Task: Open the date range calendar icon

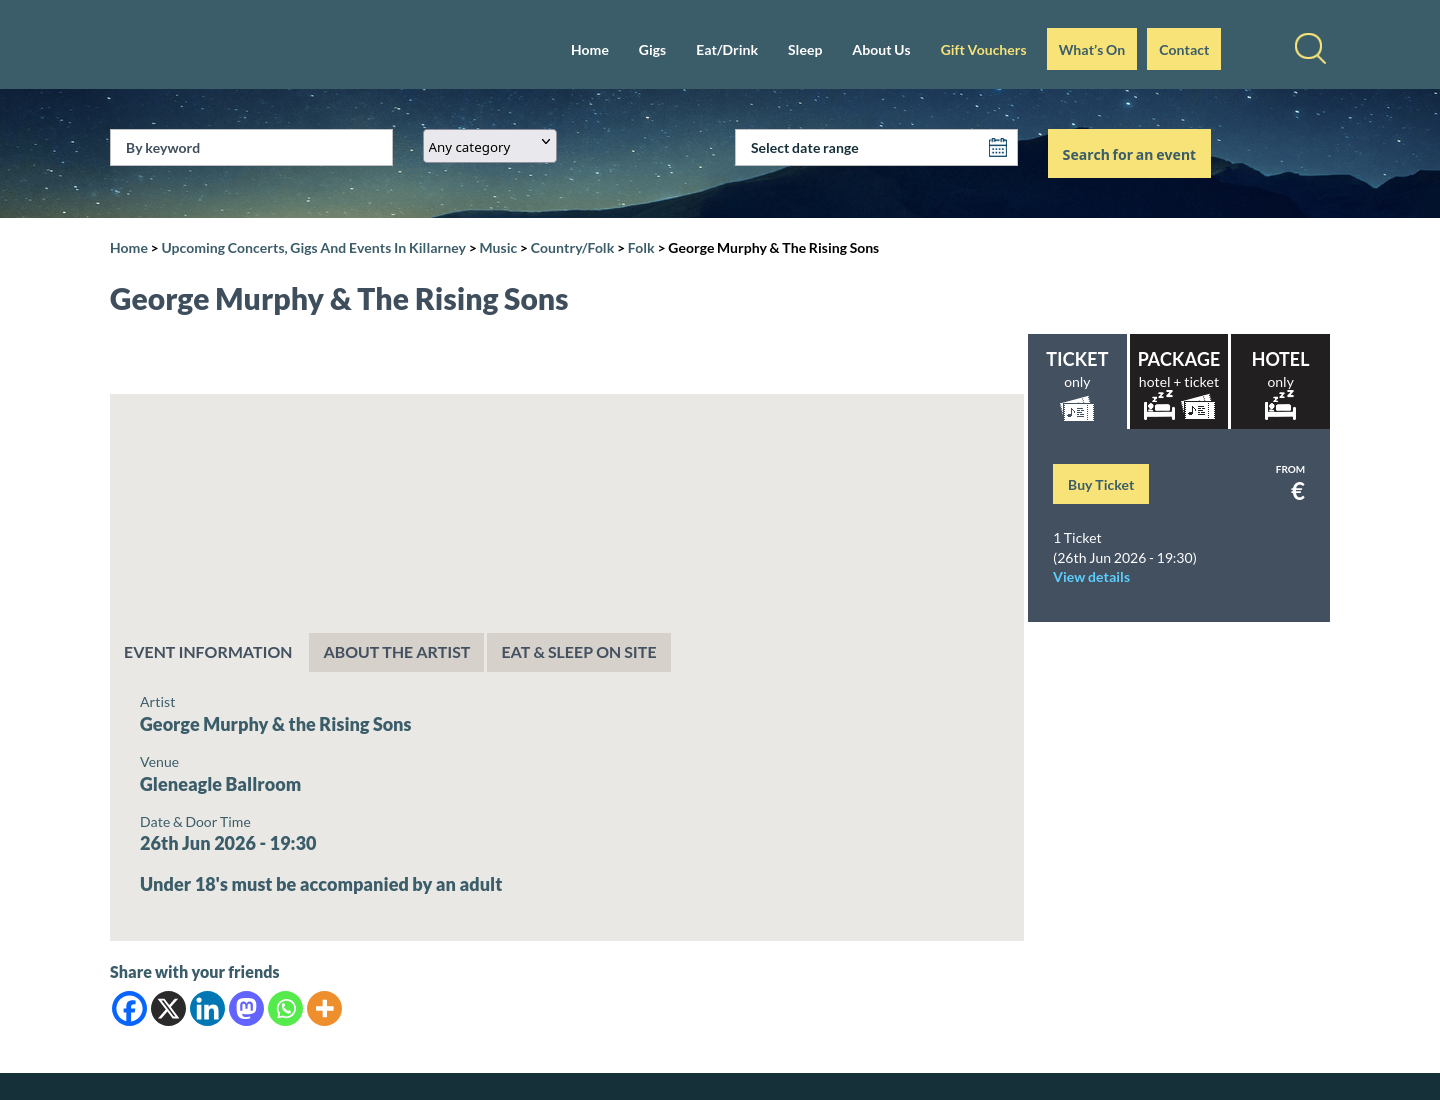Action: 998,148
